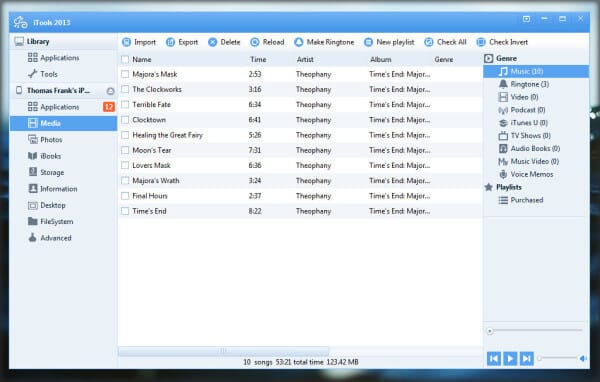Select the Podcast (0) genre
The height and width of the screenshot is (382, 600).
tap(522, 110)
